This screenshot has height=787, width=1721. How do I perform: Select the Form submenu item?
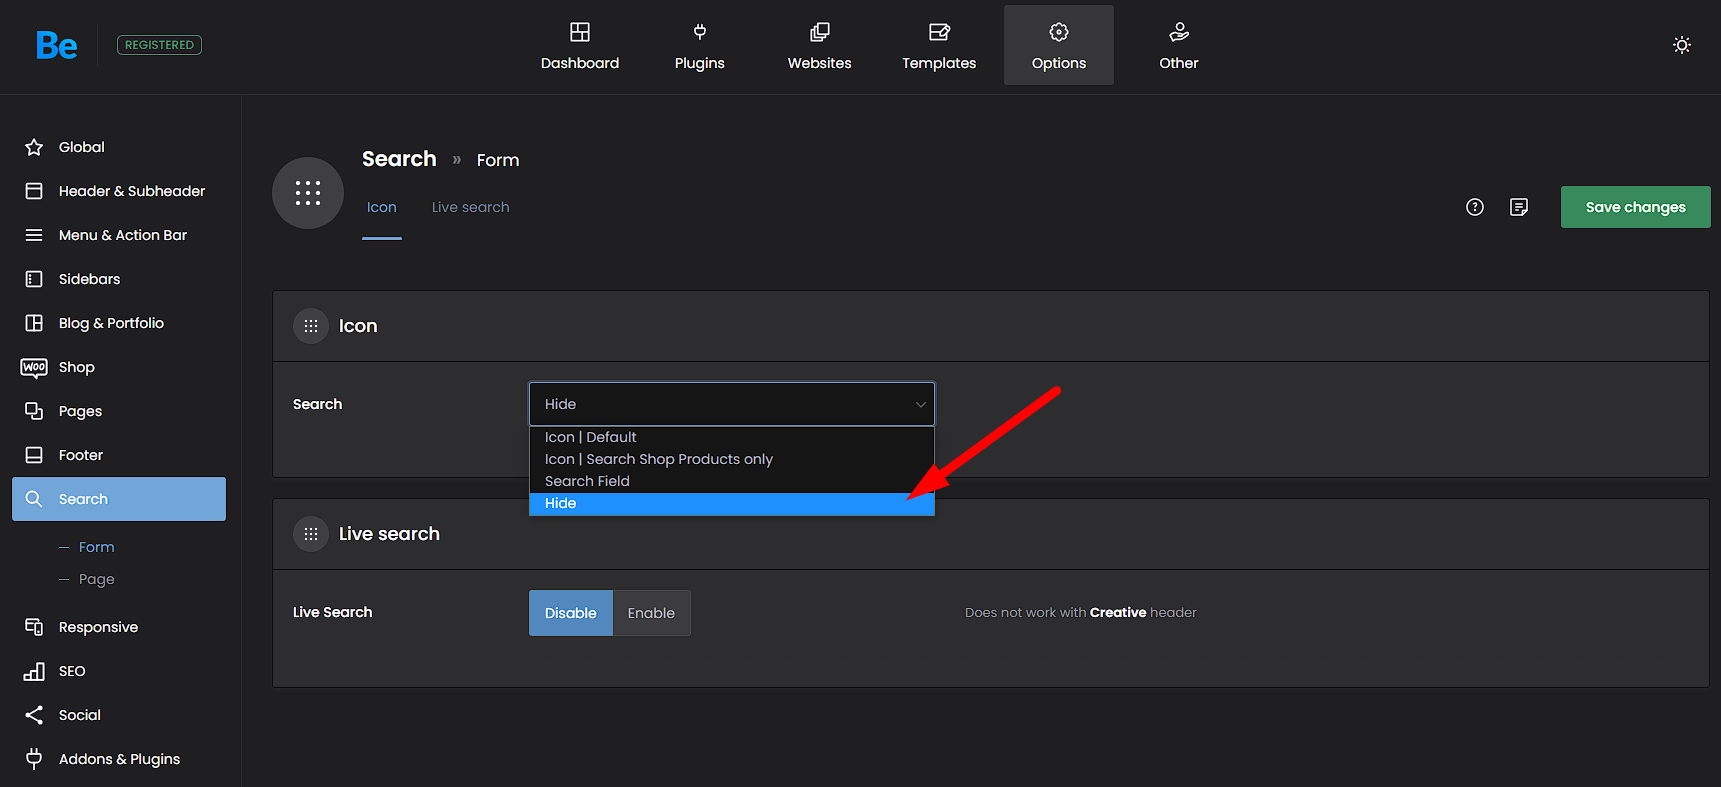pyautogui.click(x=97, y=547)
